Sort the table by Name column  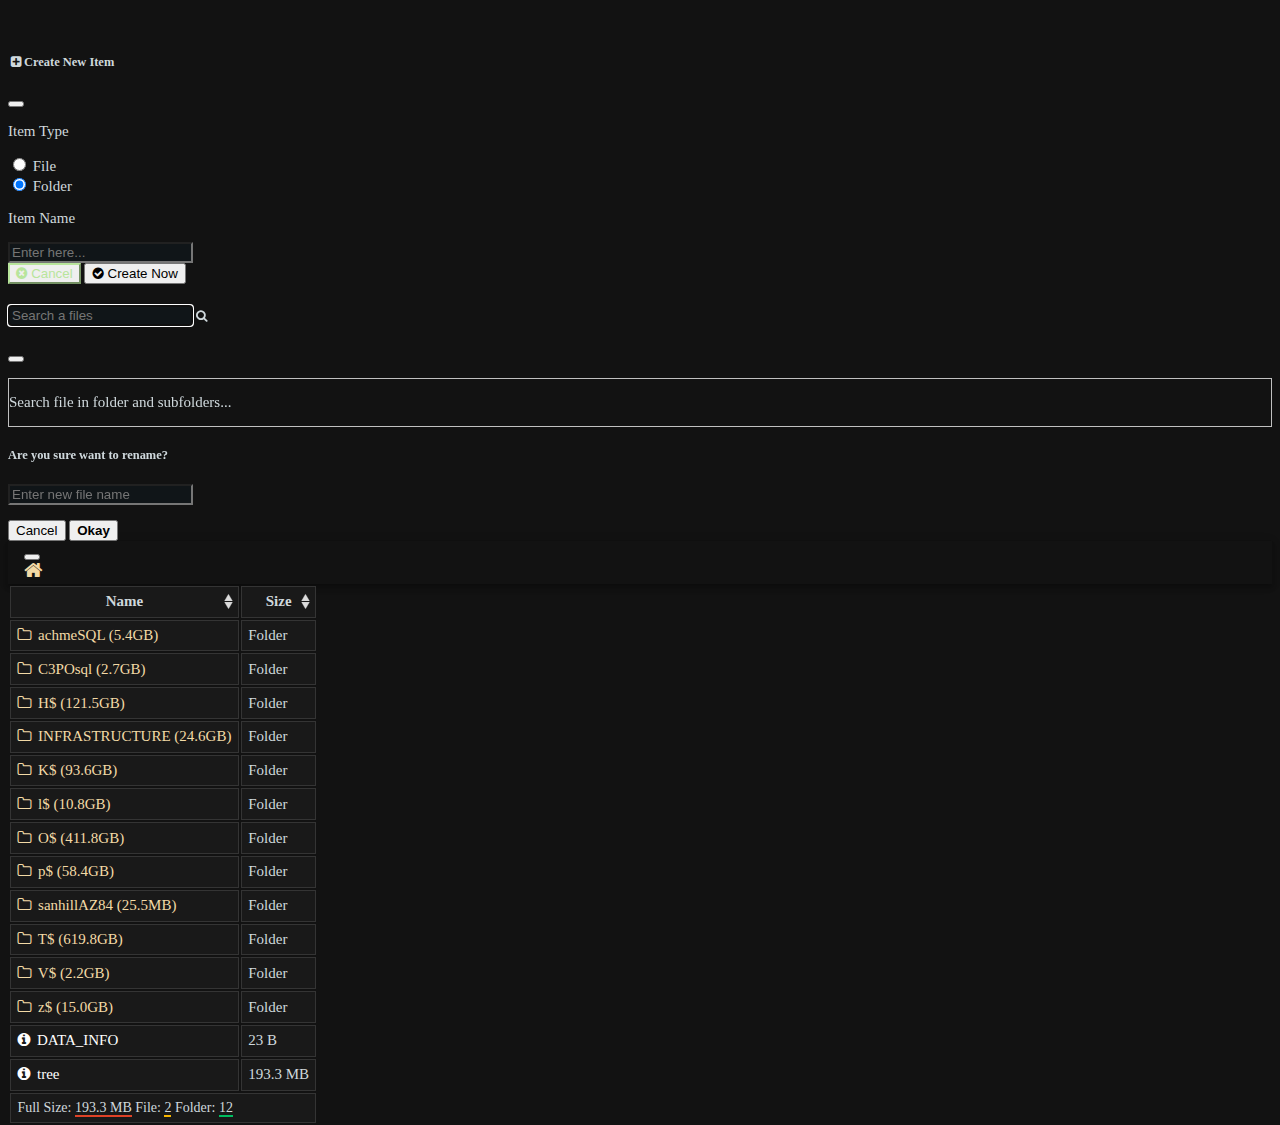[x=124, y=602]
